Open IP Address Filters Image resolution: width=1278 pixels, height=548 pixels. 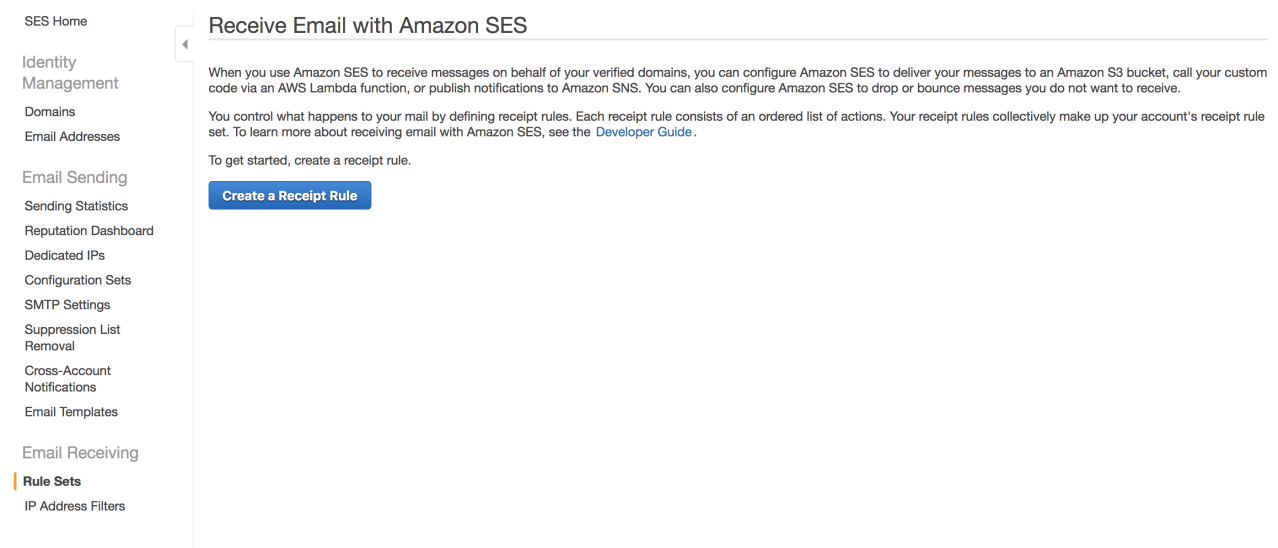coord(75,506)
